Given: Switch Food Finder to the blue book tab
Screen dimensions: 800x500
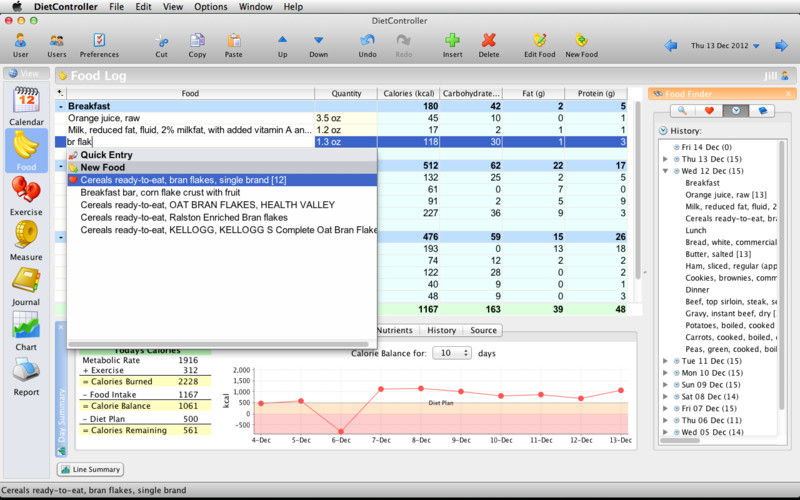Looking at the screenshot, I should pyautogui.click(x=762, y=110).
